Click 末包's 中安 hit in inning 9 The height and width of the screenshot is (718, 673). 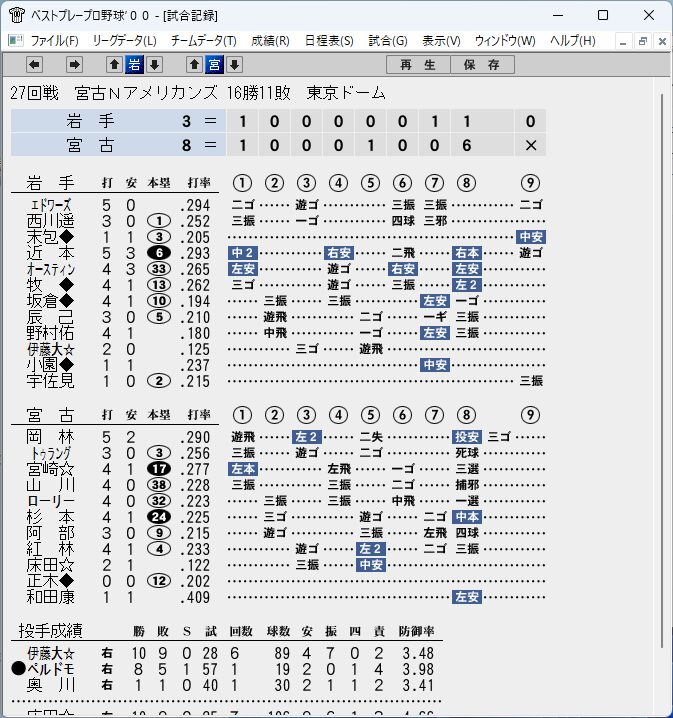(531, 237)
